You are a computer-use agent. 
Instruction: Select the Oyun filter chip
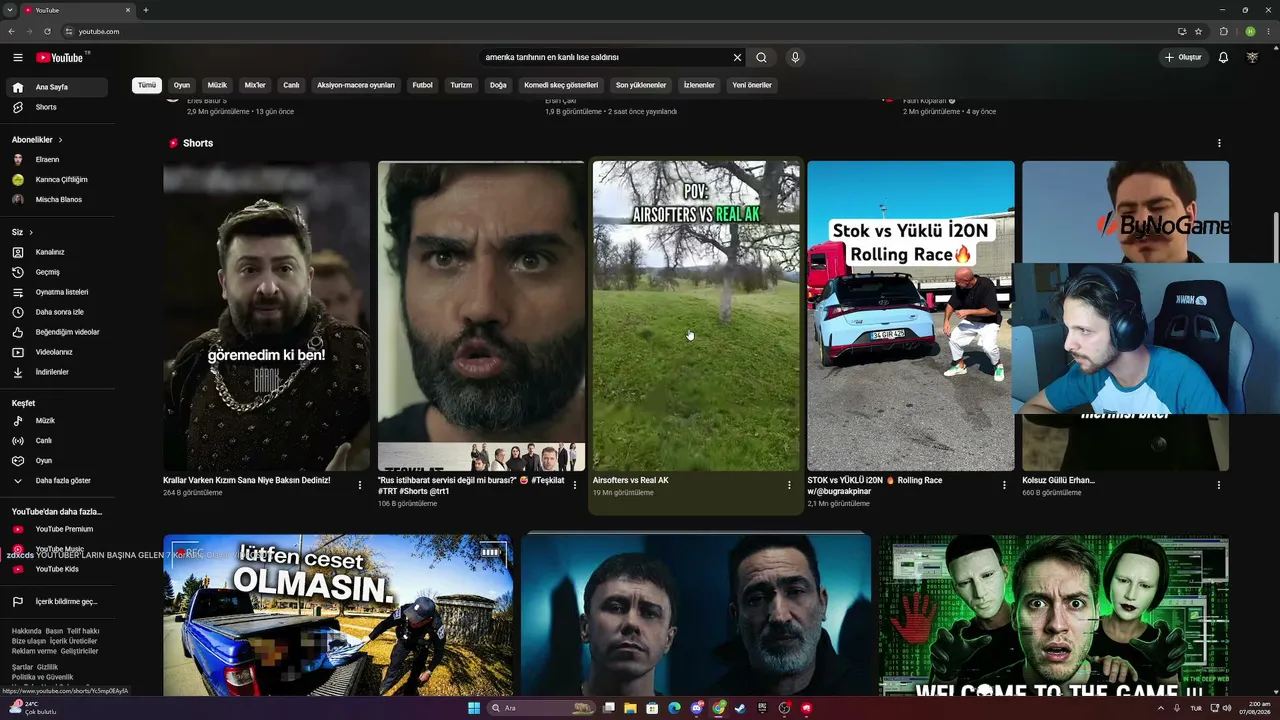click(x=182, y=85)
